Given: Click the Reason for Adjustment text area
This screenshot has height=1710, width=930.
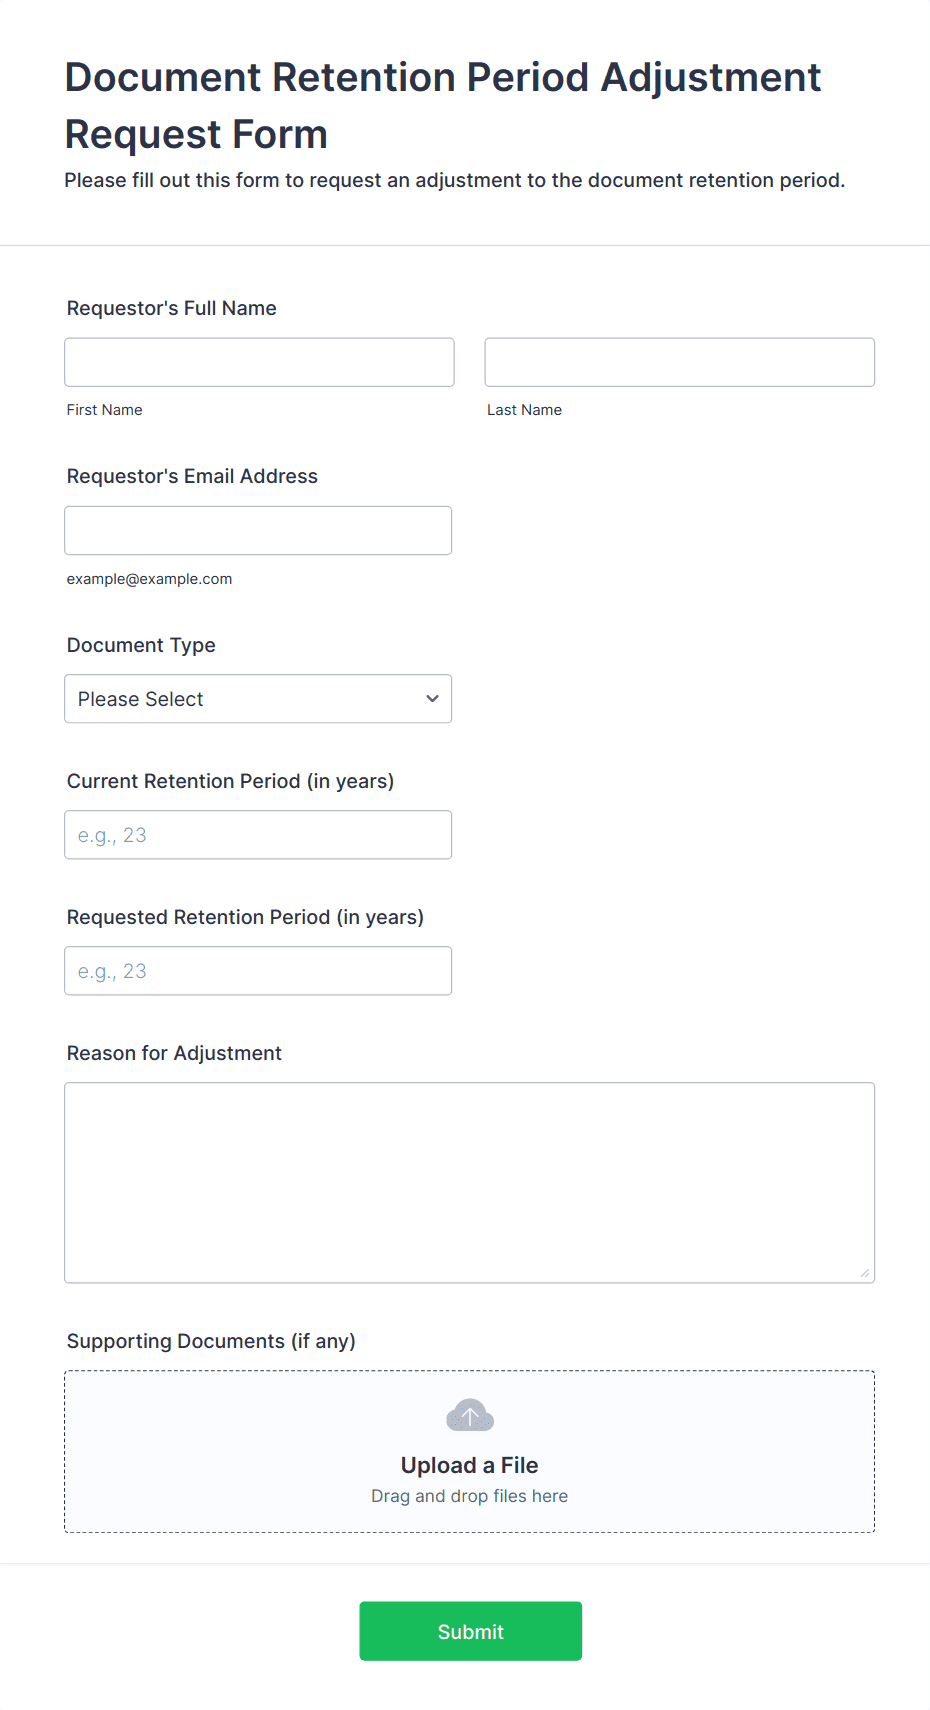Looking at the screenshot, I should [470, 1183].
